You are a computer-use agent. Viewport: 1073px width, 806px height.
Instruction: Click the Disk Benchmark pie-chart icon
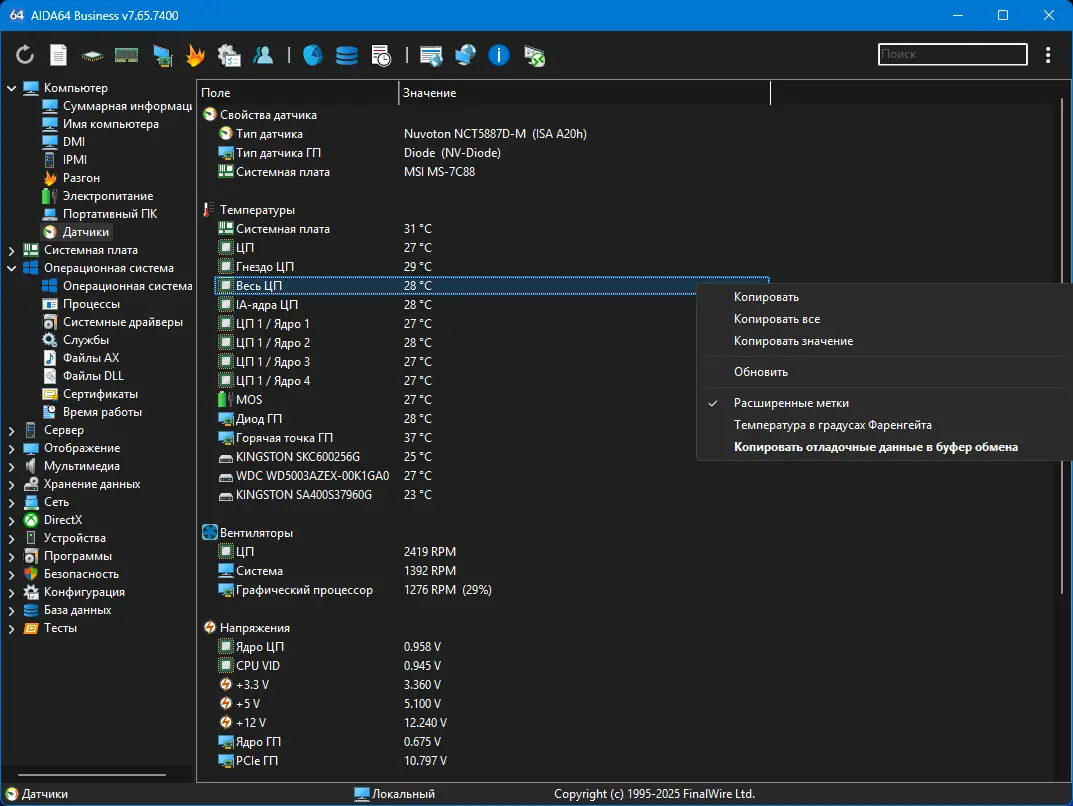pos(312,55)
